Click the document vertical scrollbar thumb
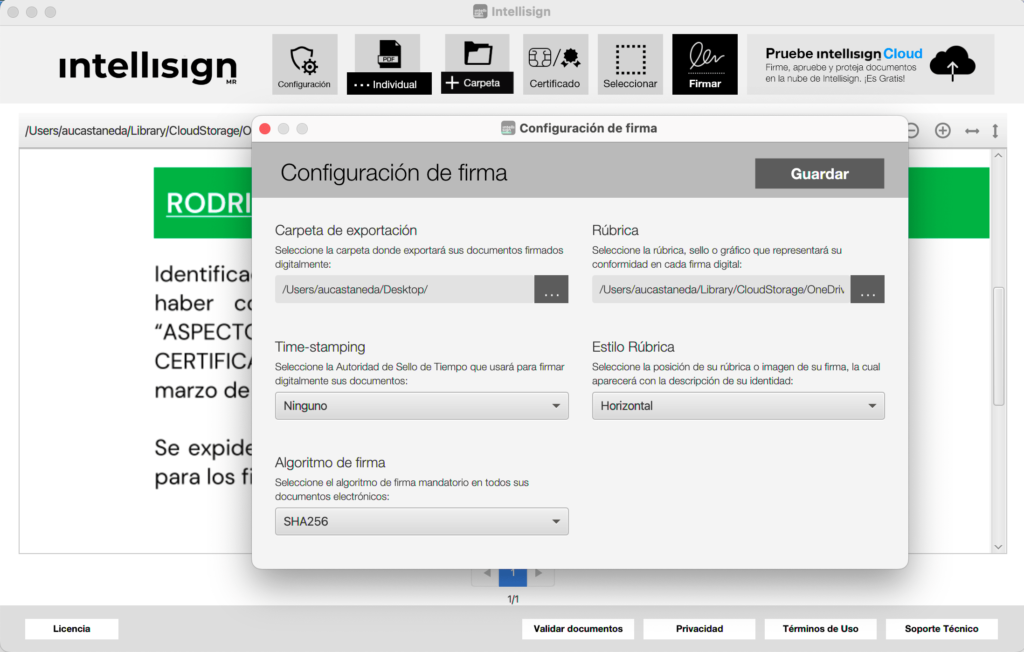This screenshot has width=1024, height=652. point(998,346)
